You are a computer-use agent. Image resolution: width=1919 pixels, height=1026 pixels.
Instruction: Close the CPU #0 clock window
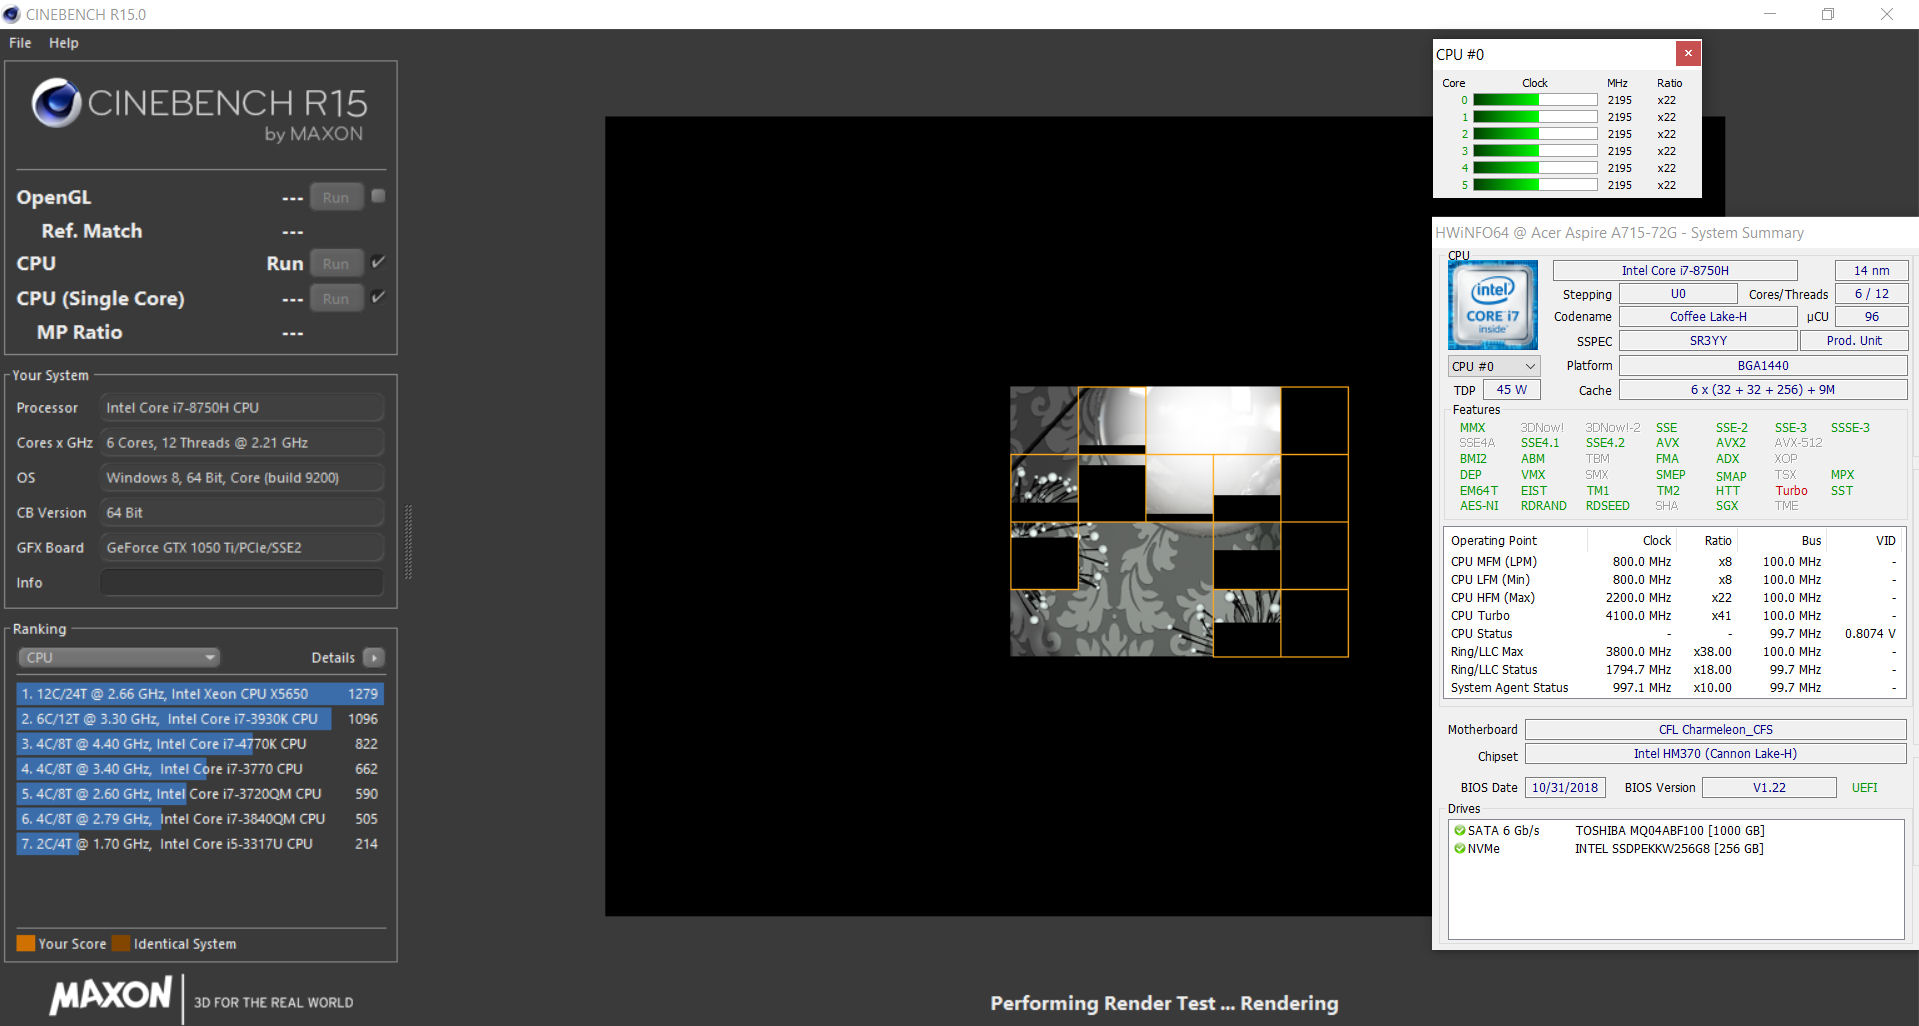click(1688, 53)
